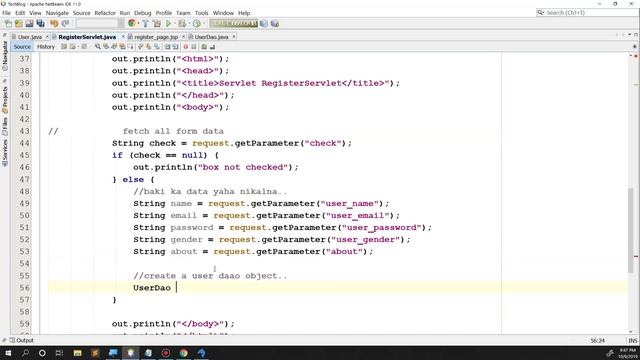Open the Tools menu
The height and width of the screenshot is (360, 640).
tap(202, 13)
